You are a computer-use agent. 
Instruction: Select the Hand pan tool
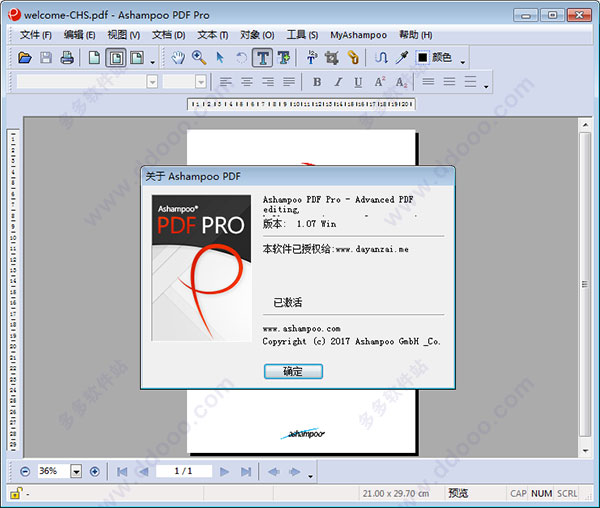coord(178,58)
